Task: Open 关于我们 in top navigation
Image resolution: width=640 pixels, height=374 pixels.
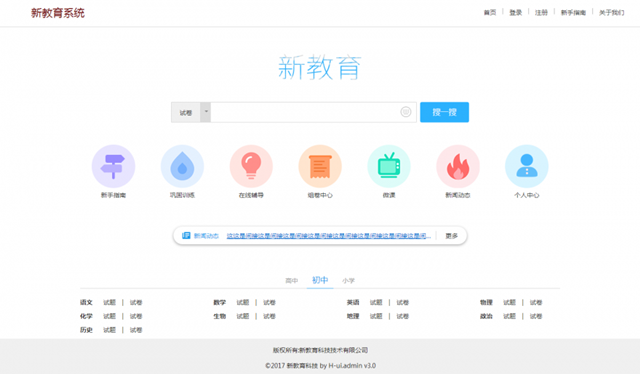Action: 611,13
